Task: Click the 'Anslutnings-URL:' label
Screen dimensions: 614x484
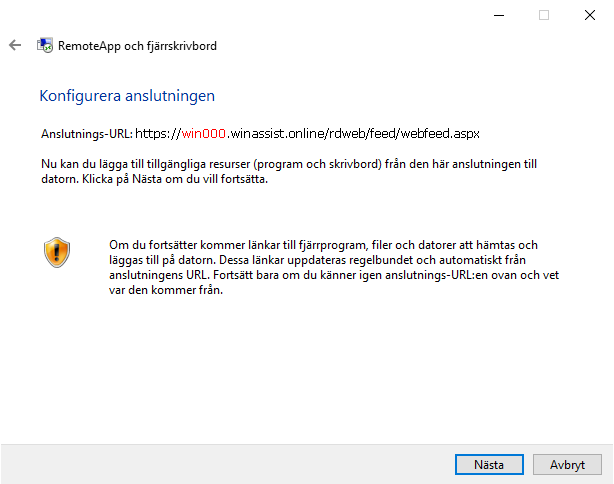Action: point(86,133)
